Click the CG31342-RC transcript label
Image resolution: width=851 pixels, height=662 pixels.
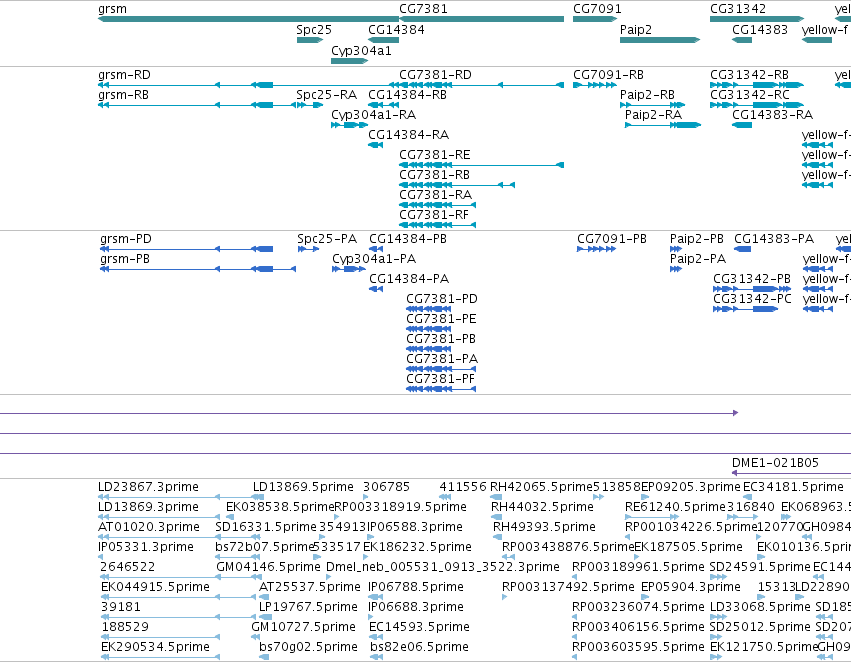pyautogui.click(x=750, y=95)
